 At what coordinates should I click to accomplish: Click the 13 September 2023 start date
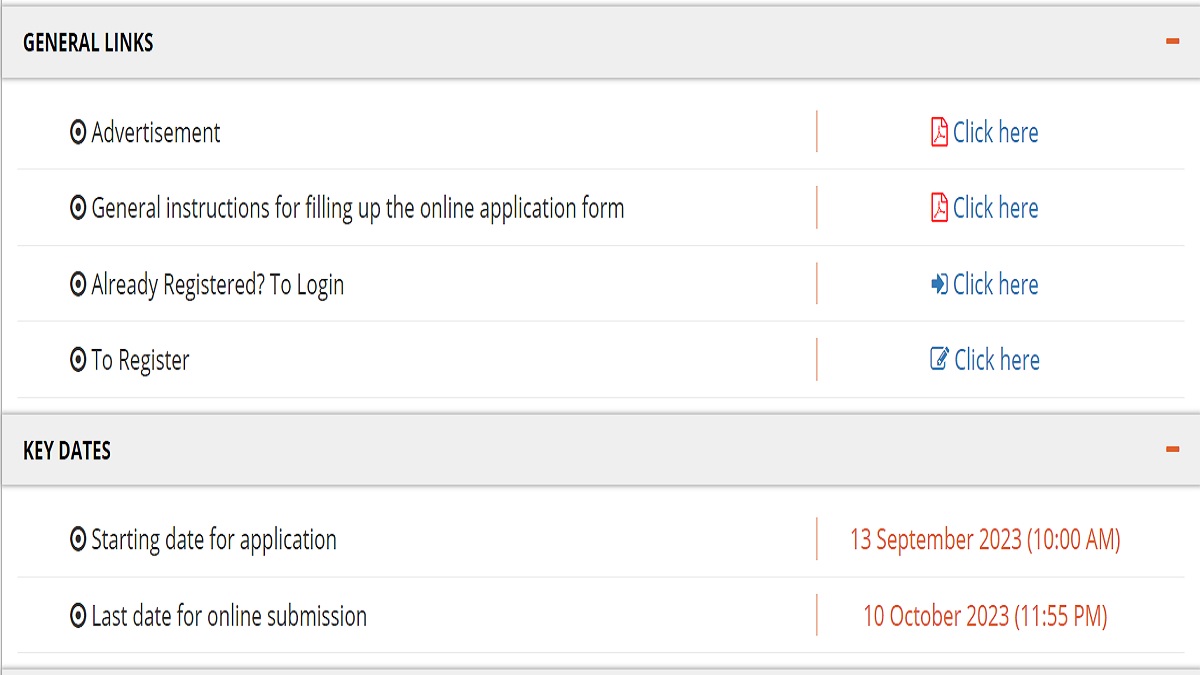click(985, 540)
